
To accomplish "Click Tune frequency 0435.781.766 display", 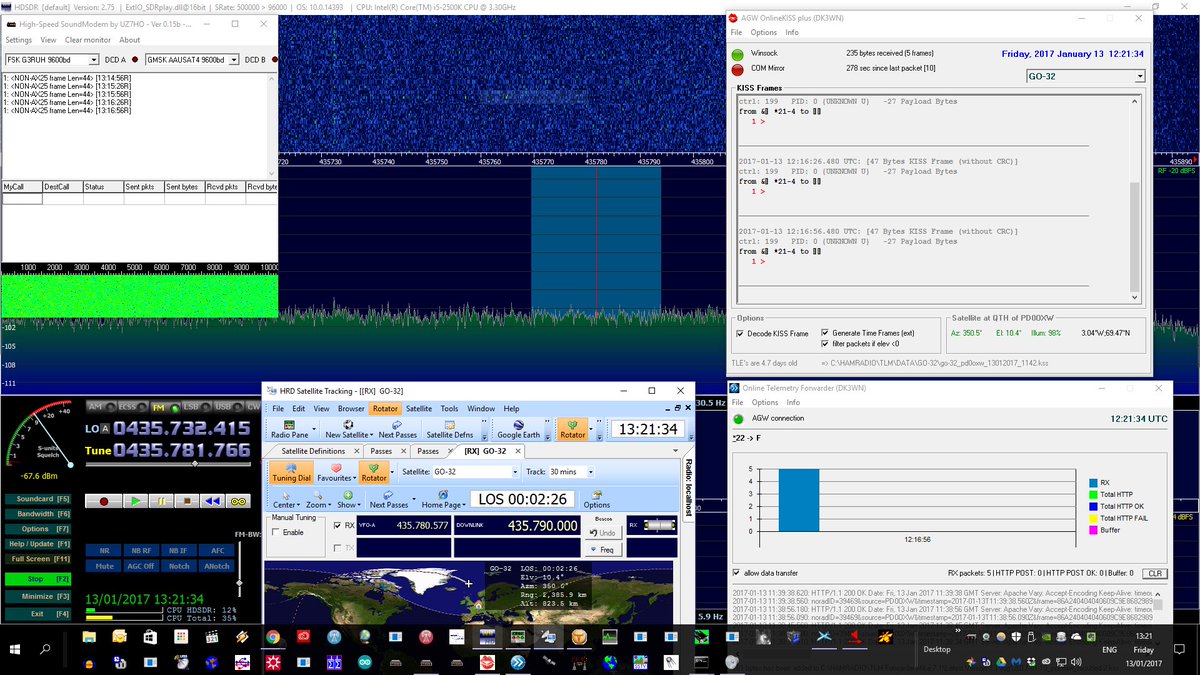I will pos(181,450).
